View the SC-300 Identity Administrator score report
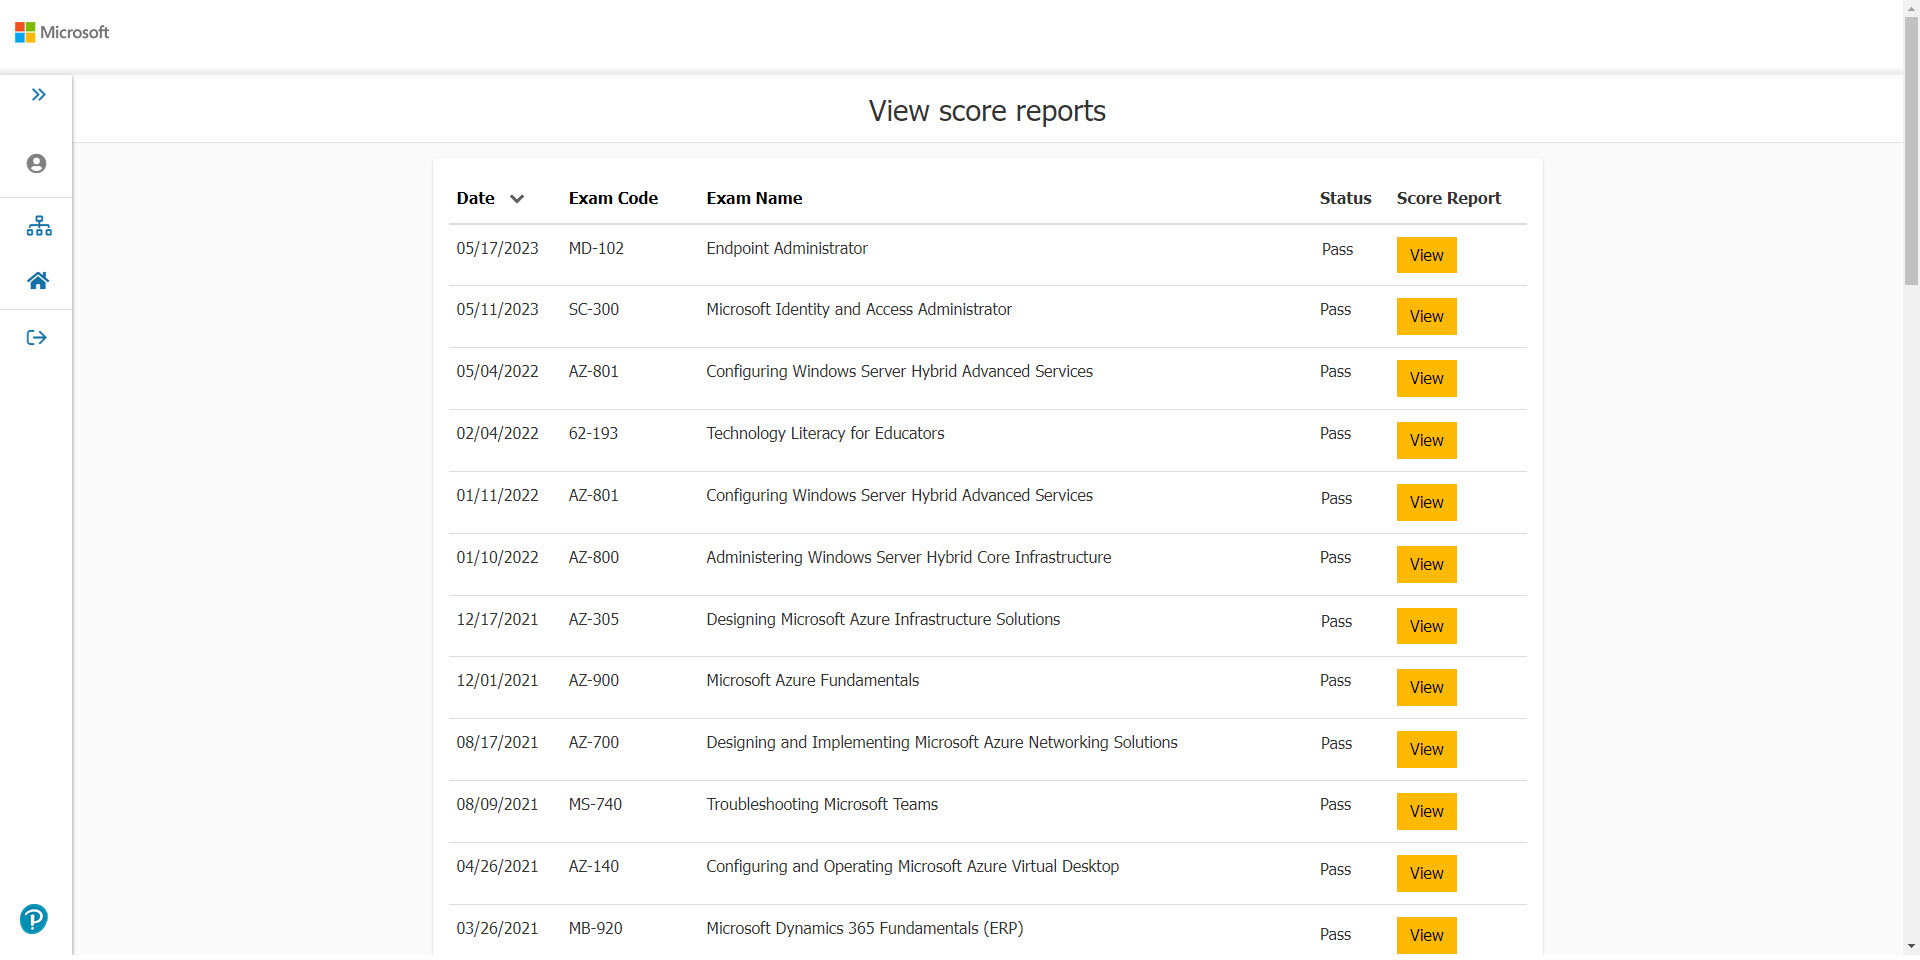 pos(1426,316)
